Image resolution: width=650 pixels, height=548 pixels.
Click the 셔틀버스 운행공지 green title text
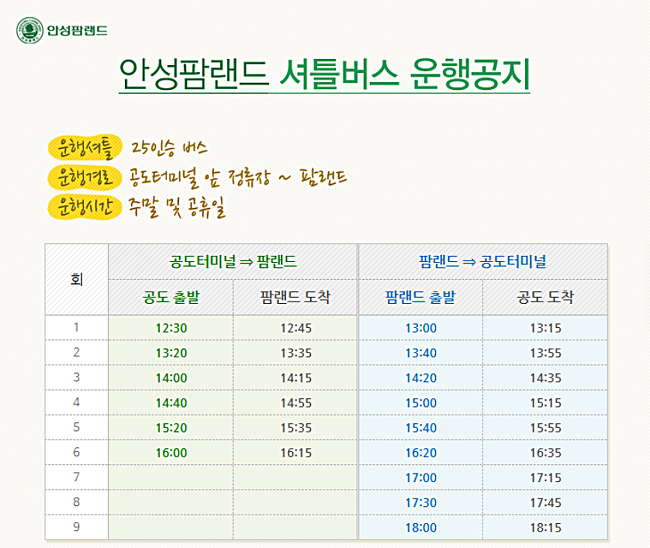(405, 74)
